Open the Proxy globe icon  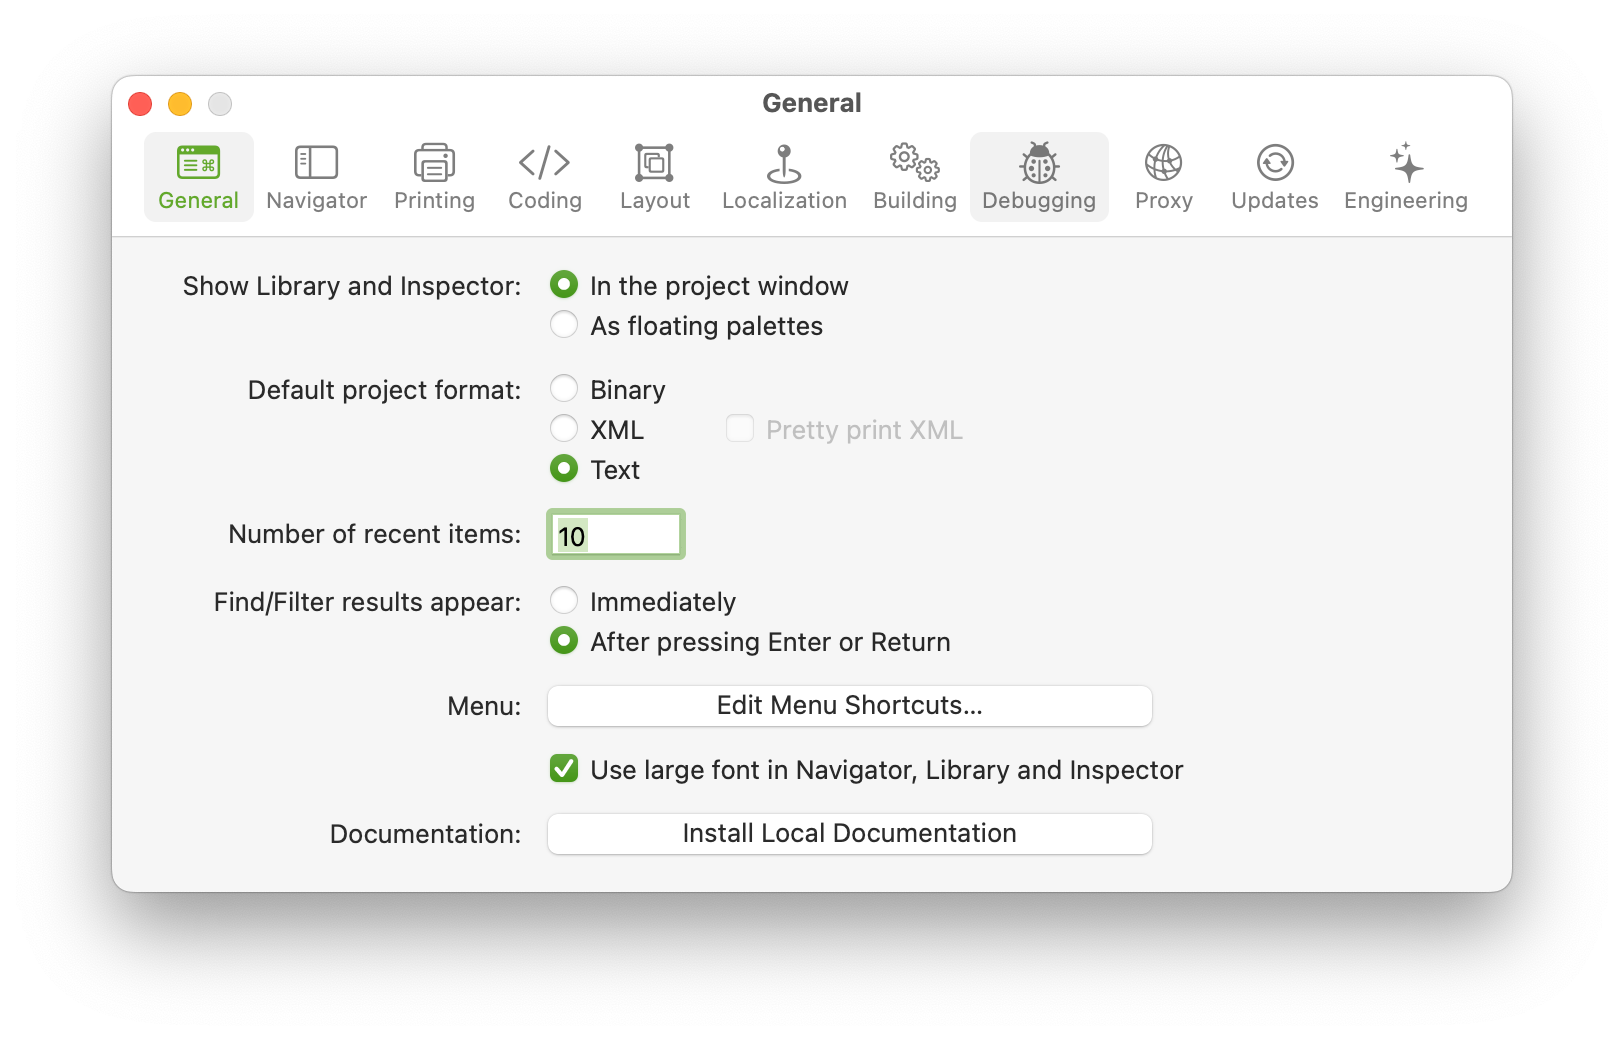(x=1163, y=162)
